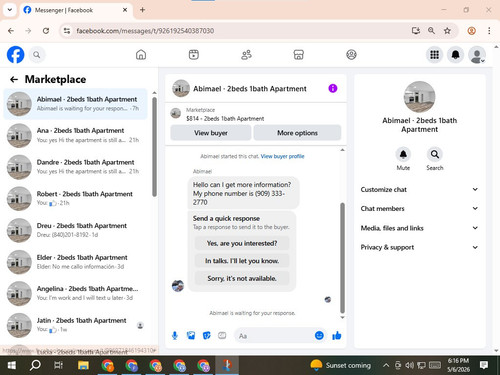
Task: Select the Messenger | Facebook browser tab
Action: pyautogui.click(x=76, y=10)
